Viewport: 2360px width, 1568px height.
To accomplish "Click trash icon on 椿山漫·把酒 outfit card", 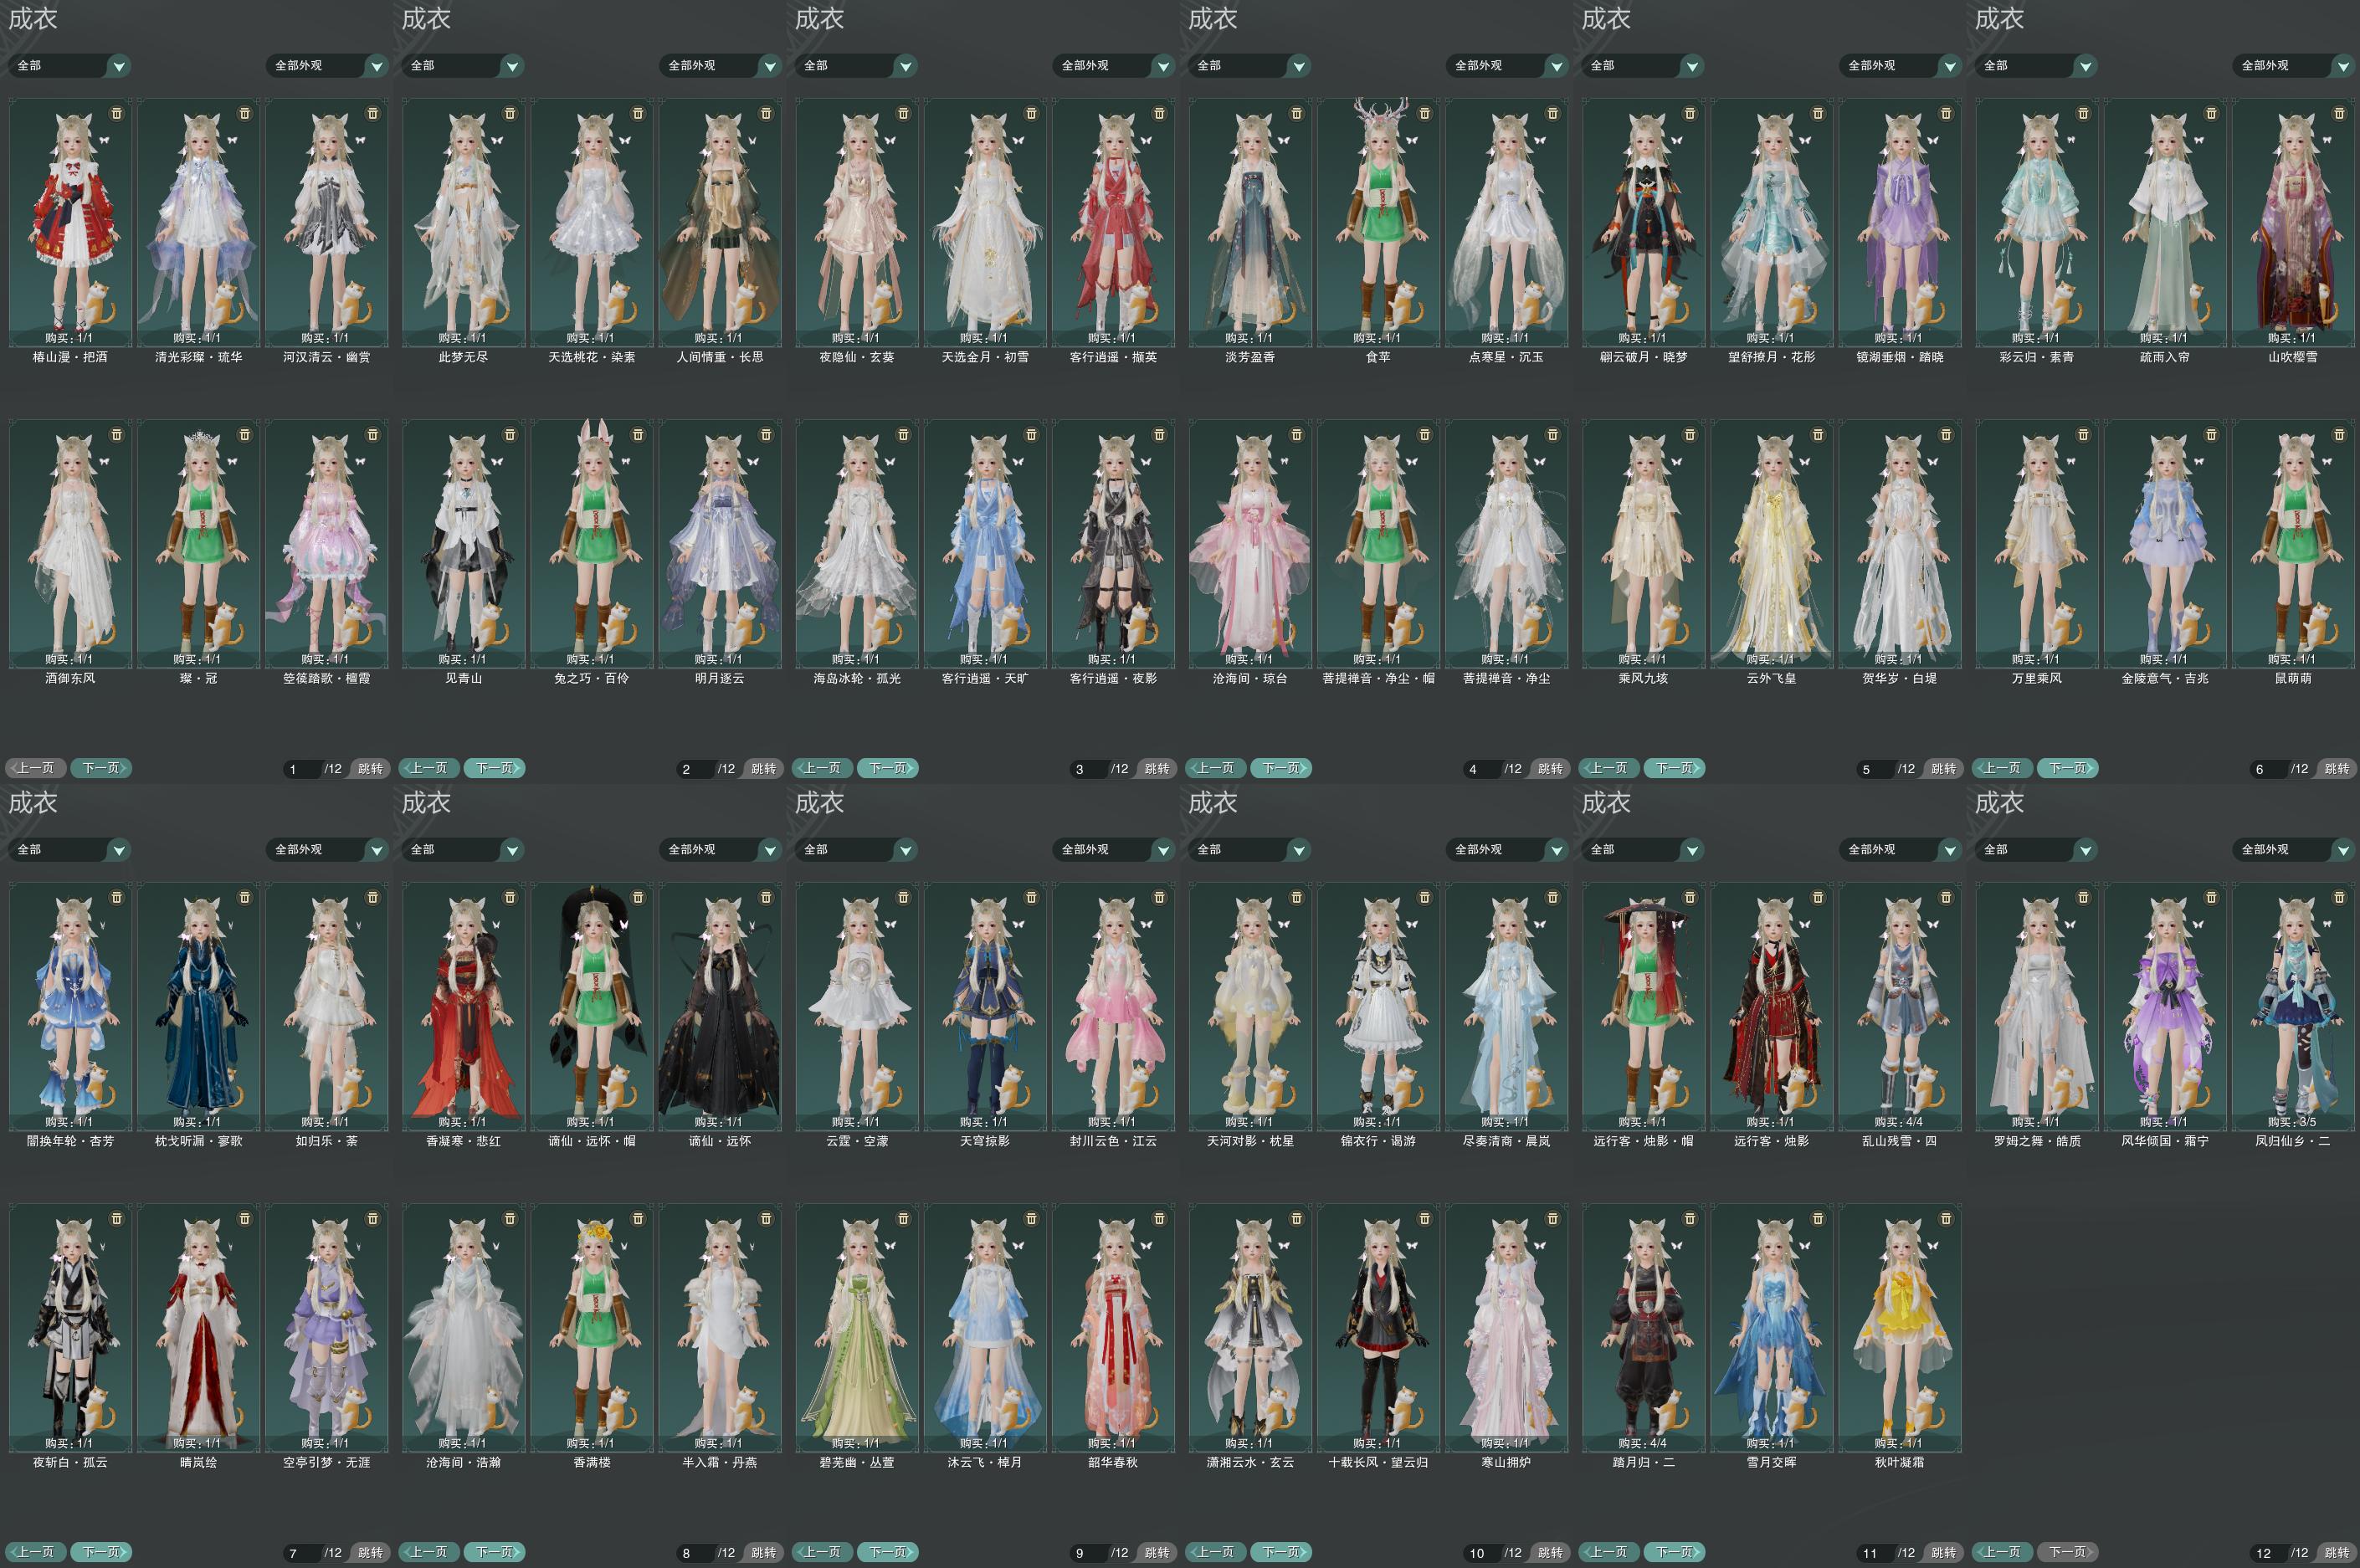I will pos(116,113).
